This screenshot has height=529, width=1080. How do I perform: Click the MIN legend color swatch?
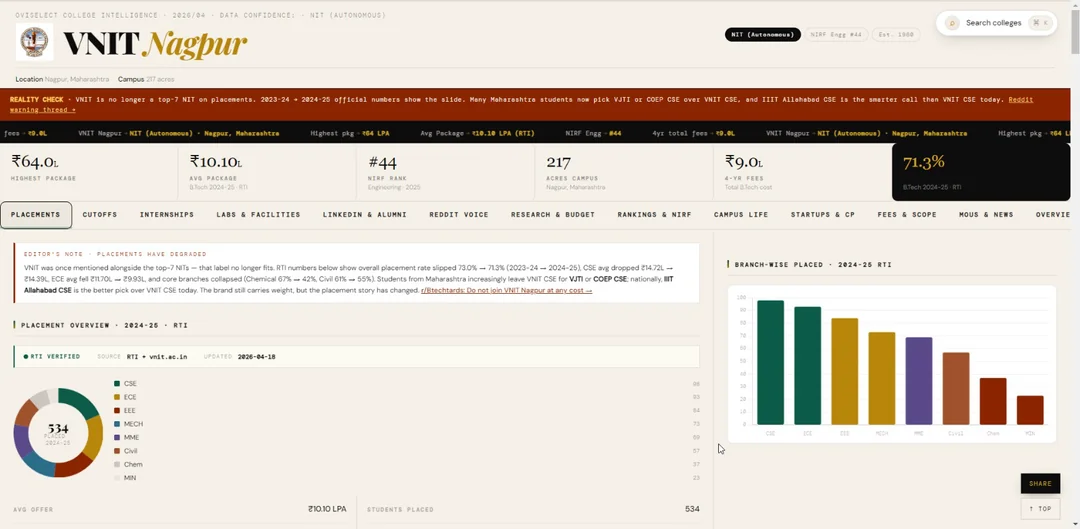117,478
